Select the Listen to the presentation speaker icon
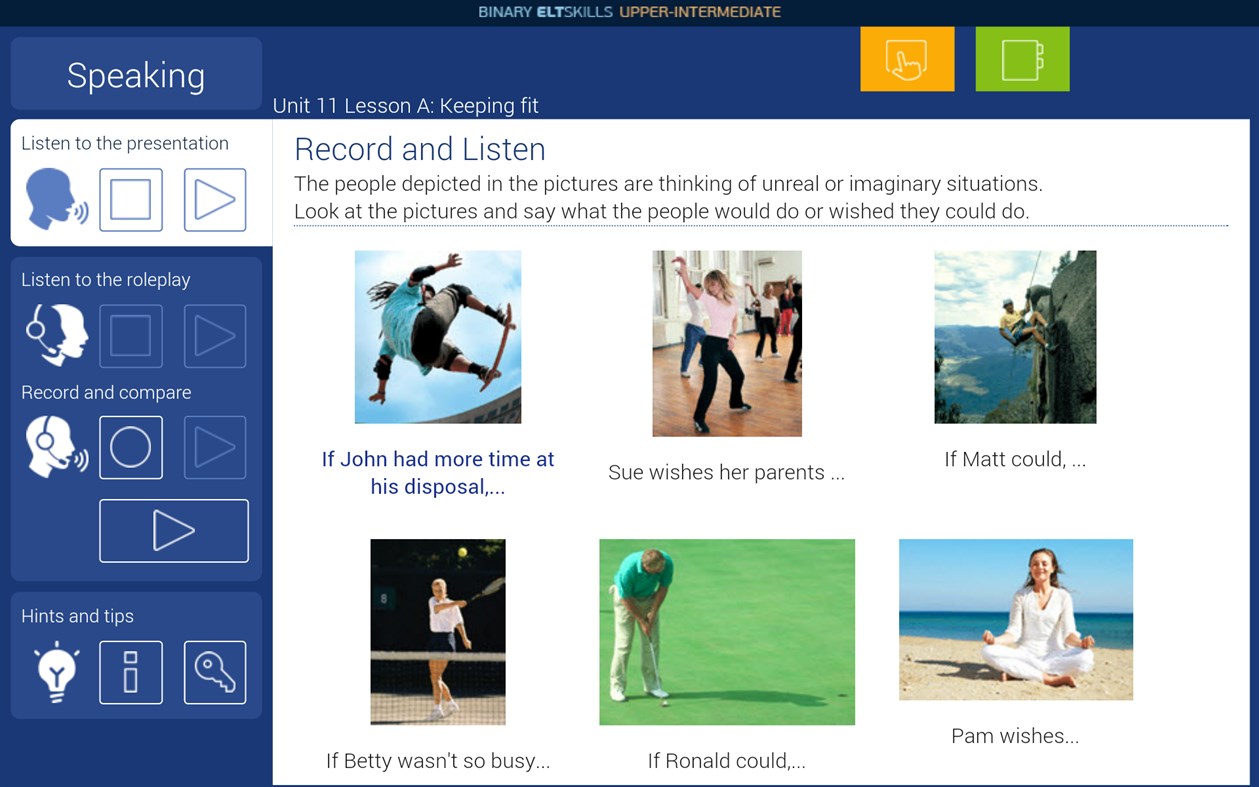Screen dimensions: 1259x787 pyautogui.click(x=55, y=199)
